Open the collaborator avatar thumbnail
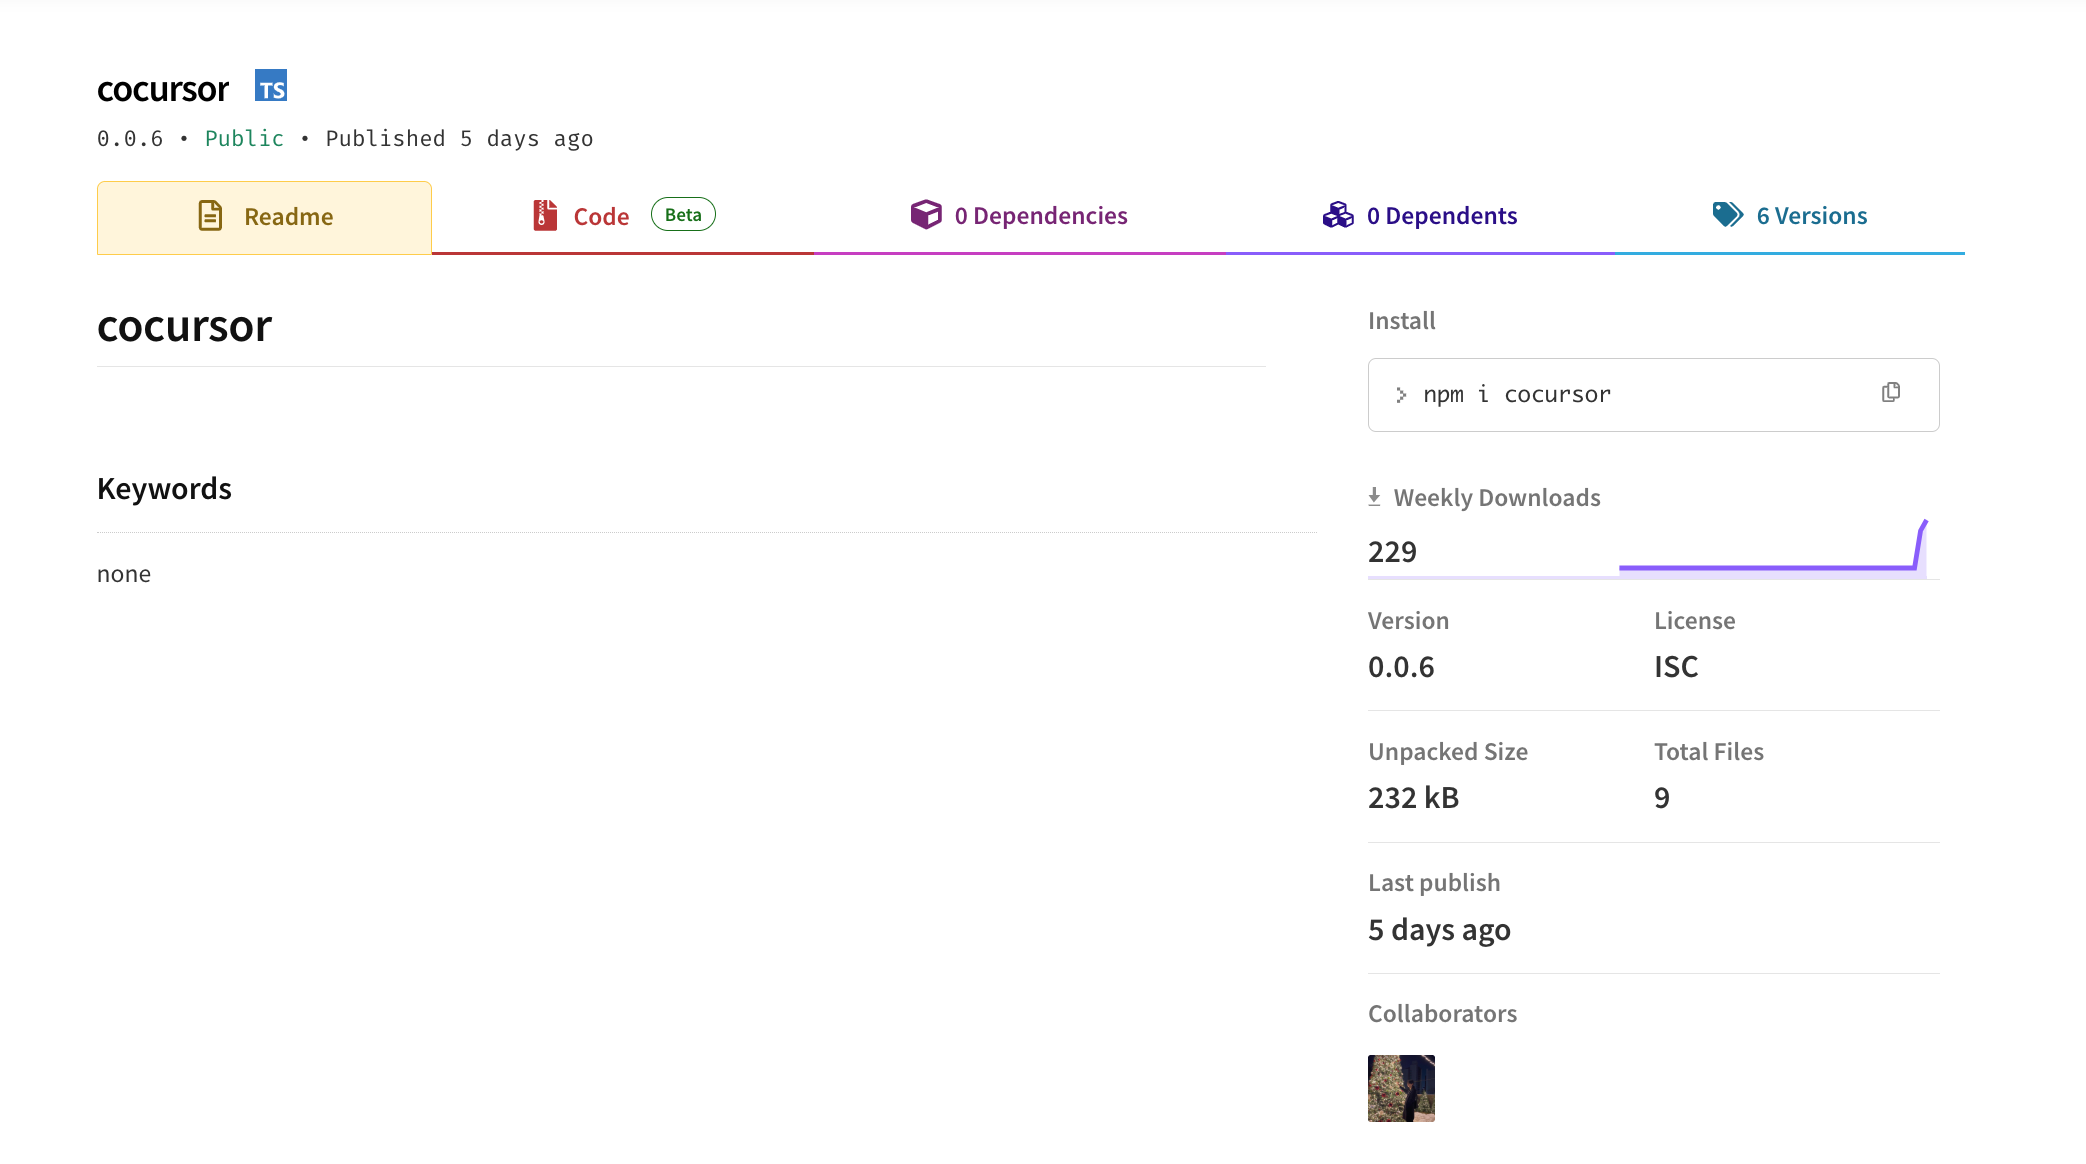Viewport: 2086px width, 1164px height. [1401, 1088]
